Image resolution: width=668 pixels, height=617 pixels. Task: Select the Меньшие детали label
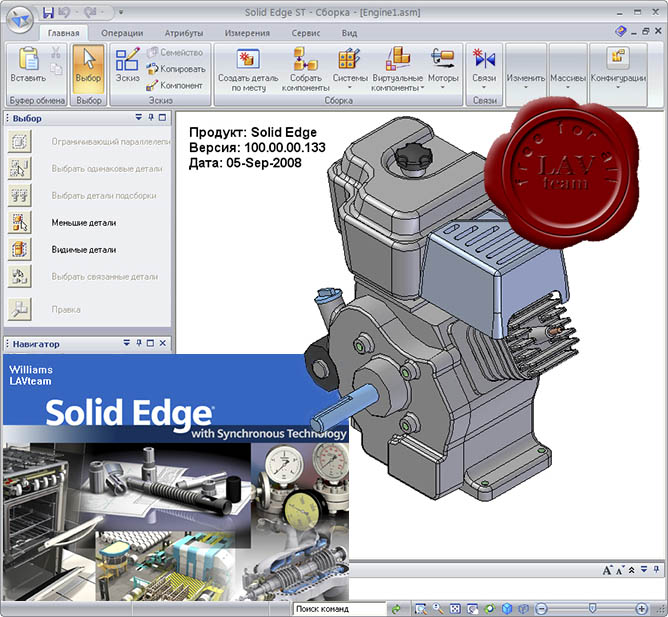click(84, 222)
